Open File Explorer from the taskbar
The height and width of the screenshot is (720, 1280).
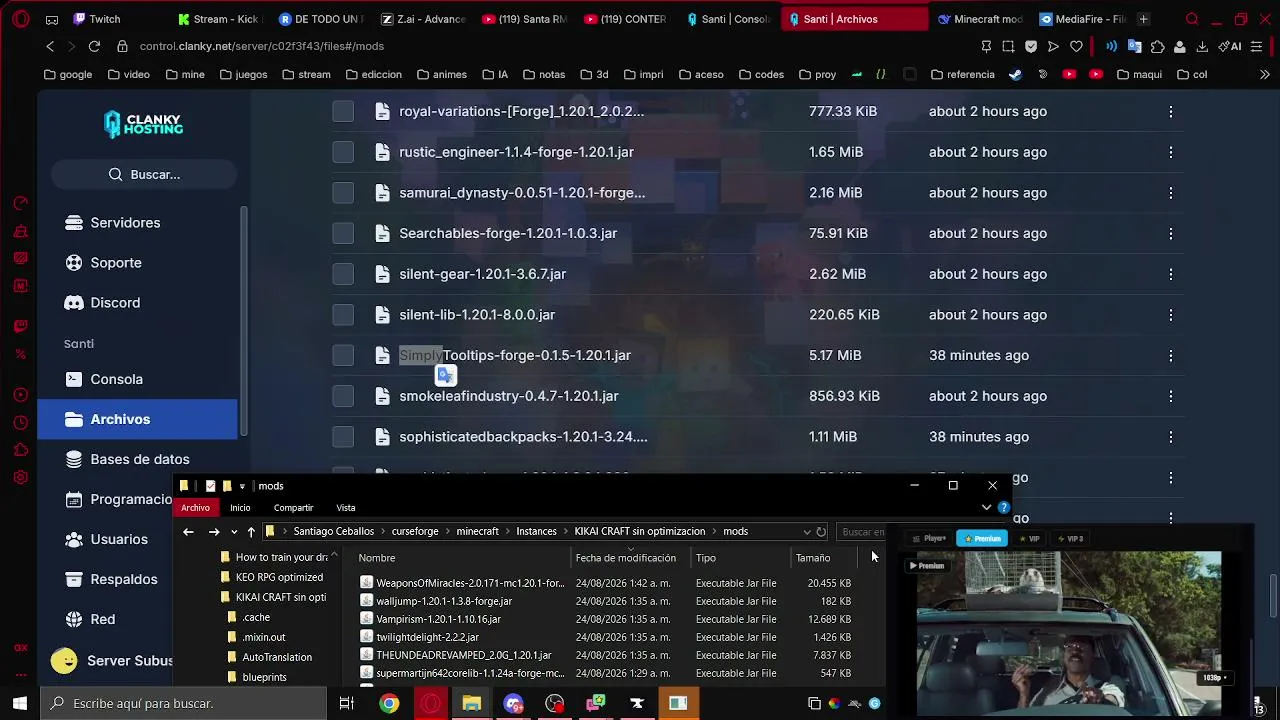471,703
